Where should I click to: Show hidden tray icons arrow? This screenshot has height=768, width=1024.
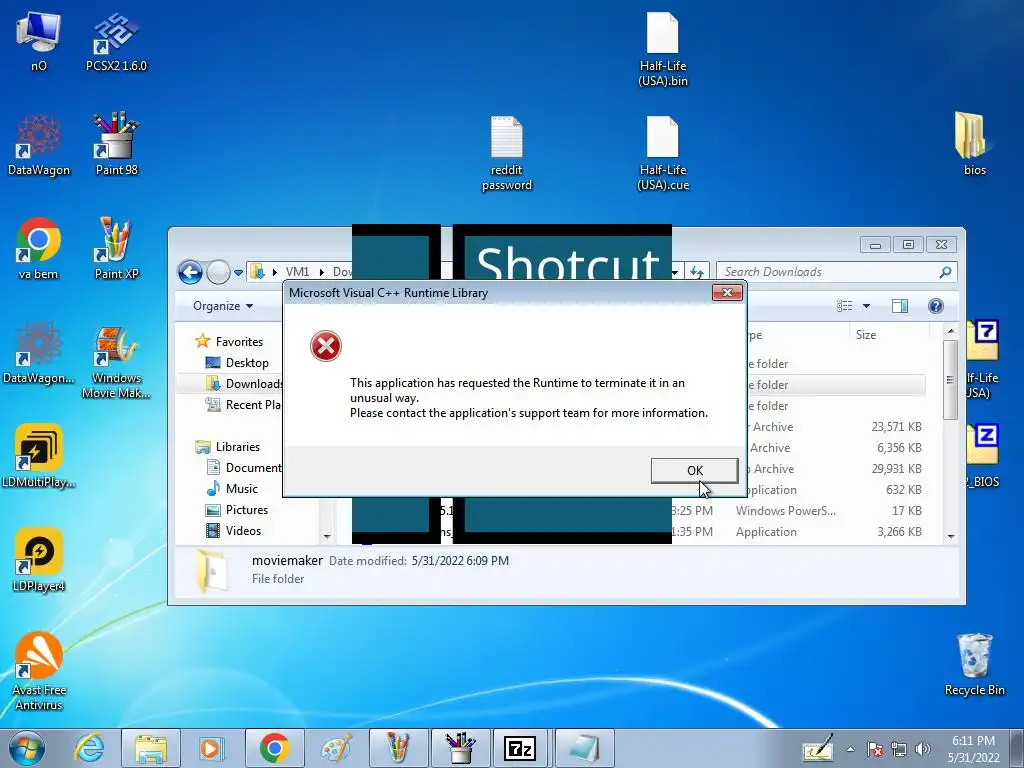click(x=850, y=750)
